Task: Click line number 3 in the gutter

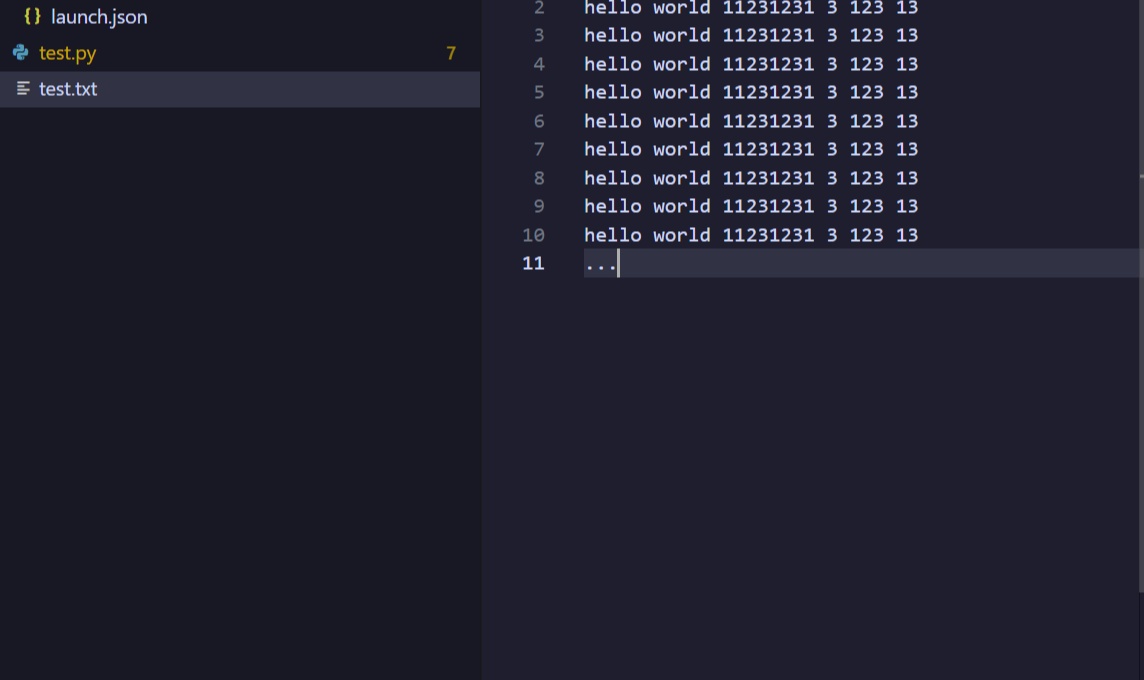Action: [539, 35]
